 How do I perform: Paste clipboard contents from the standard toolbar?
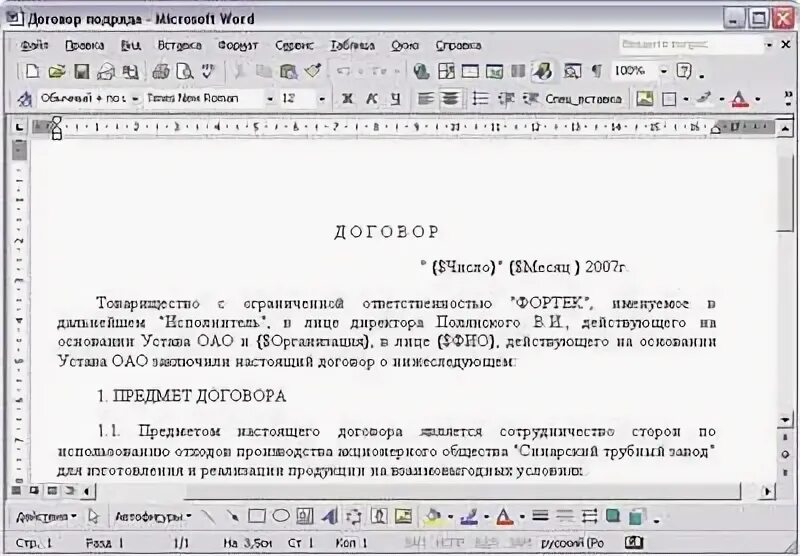coord(288,71)
